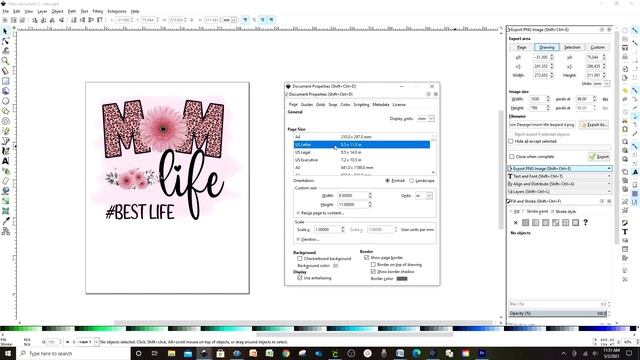Click the Export As button
This screenshot has height=360, width=640.
pos(594,125)
